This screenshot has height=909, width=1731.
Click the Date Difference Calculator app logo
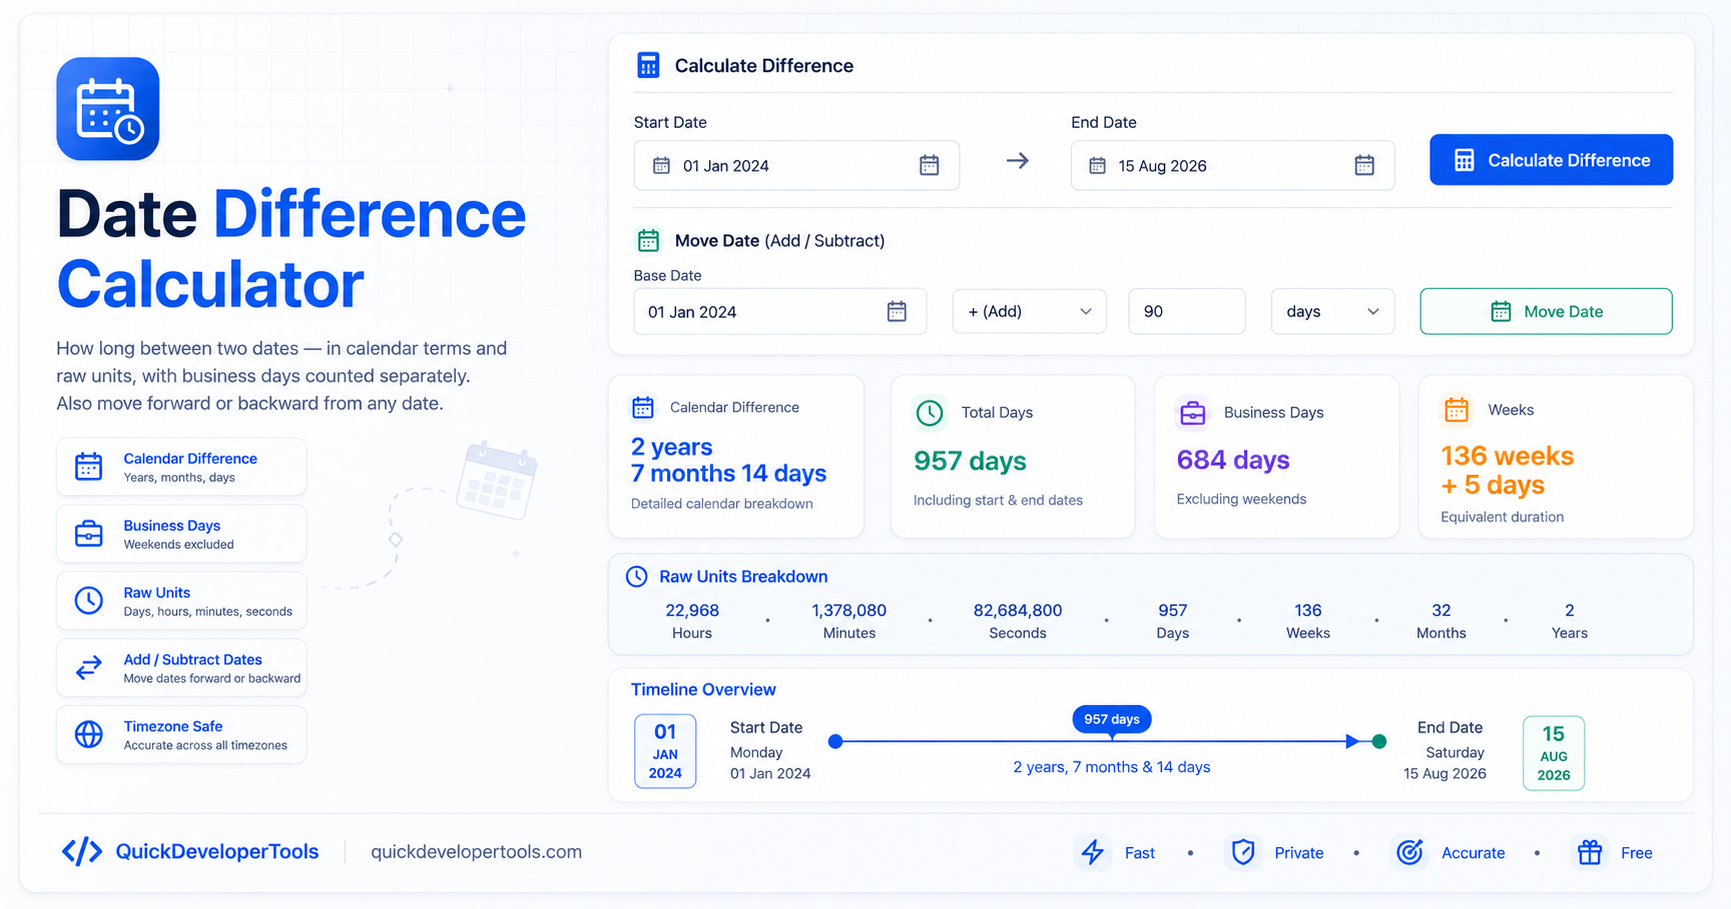(x=108, y=109)
